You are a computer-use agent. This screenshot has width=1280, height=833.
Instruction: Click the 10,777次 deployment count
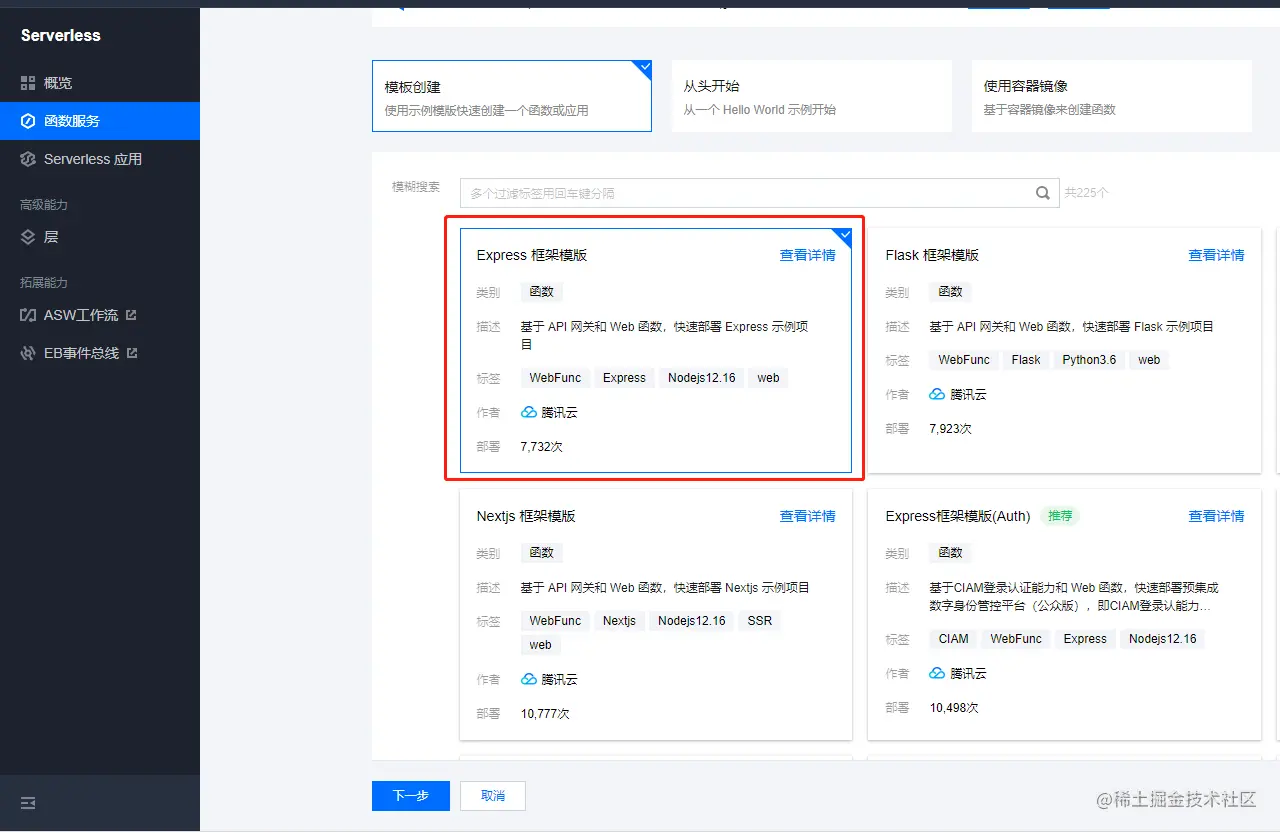[x=545, y=714]
